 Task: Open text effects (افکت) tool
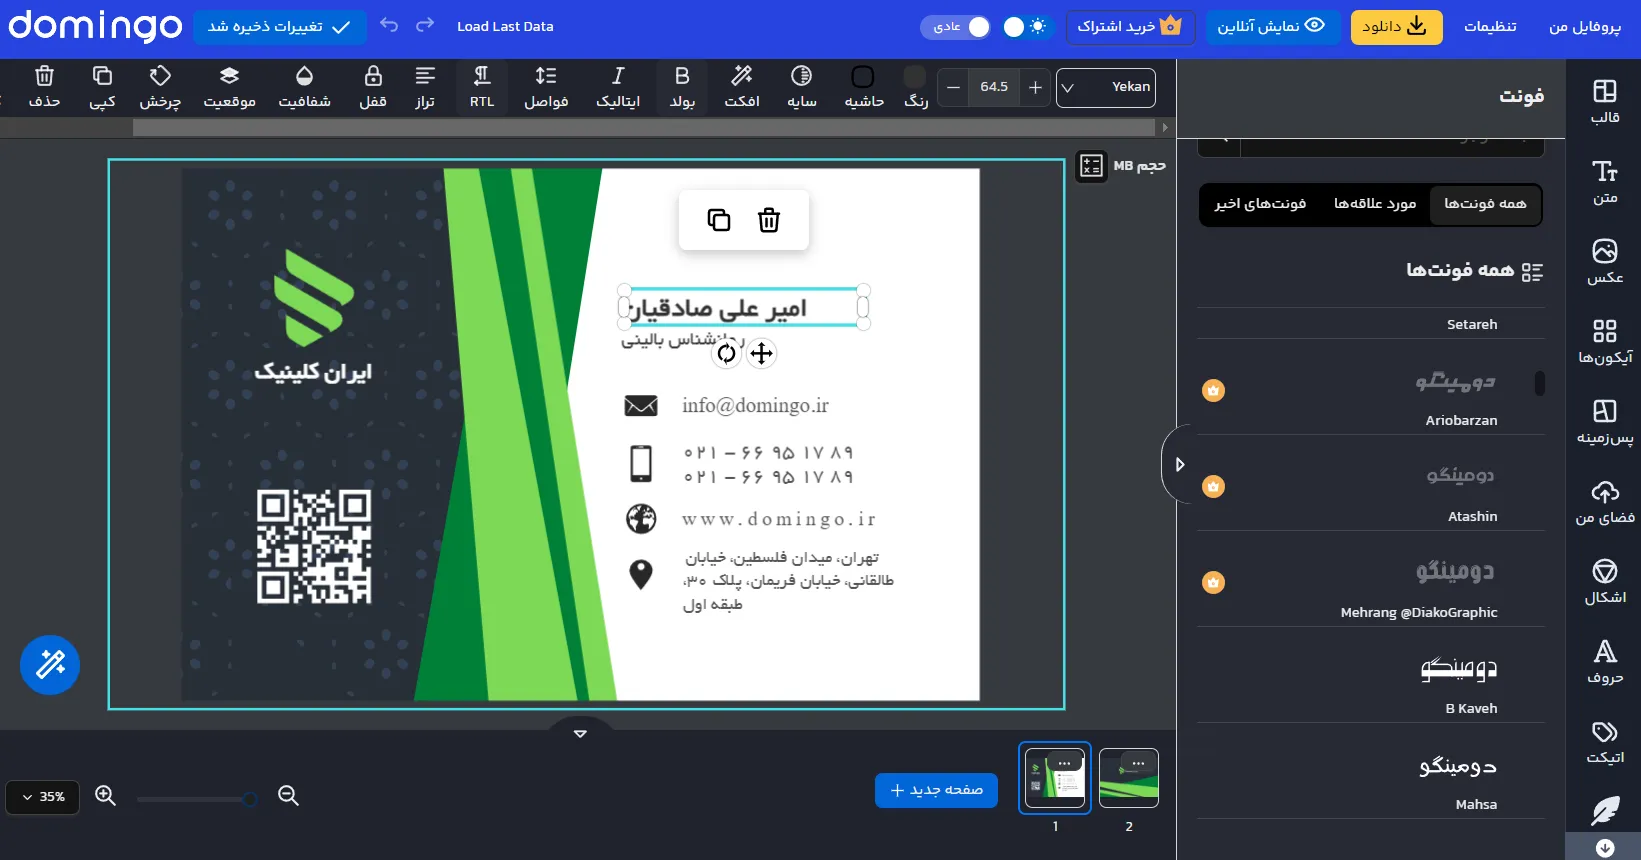click(x=742, y=87)
